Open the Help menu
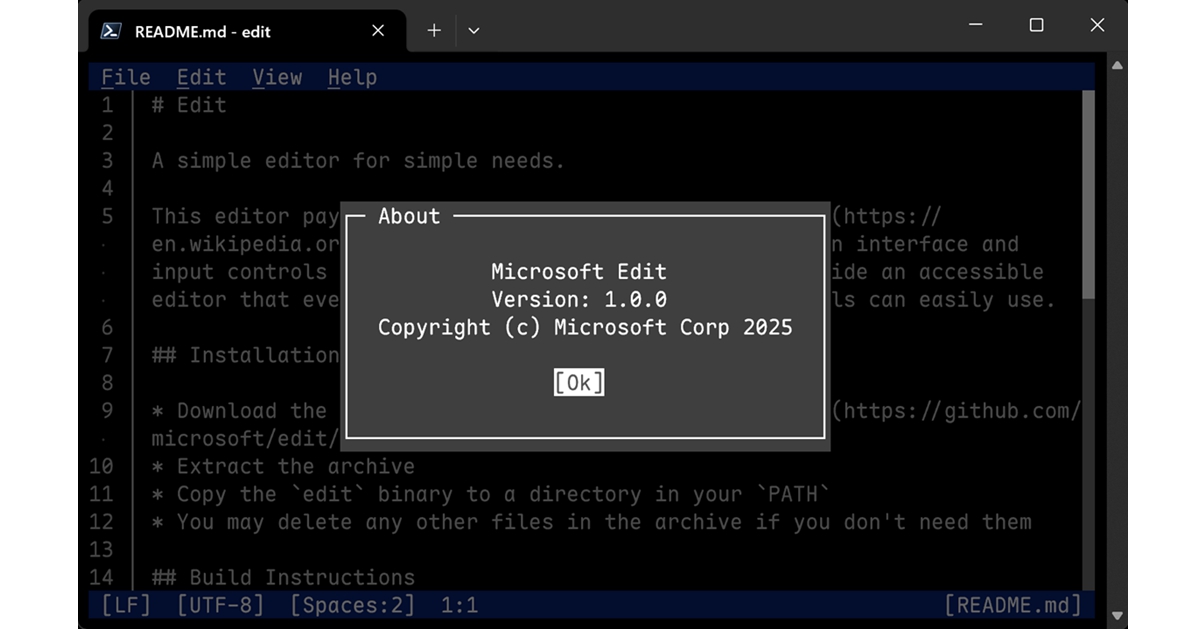 point(353,77)
